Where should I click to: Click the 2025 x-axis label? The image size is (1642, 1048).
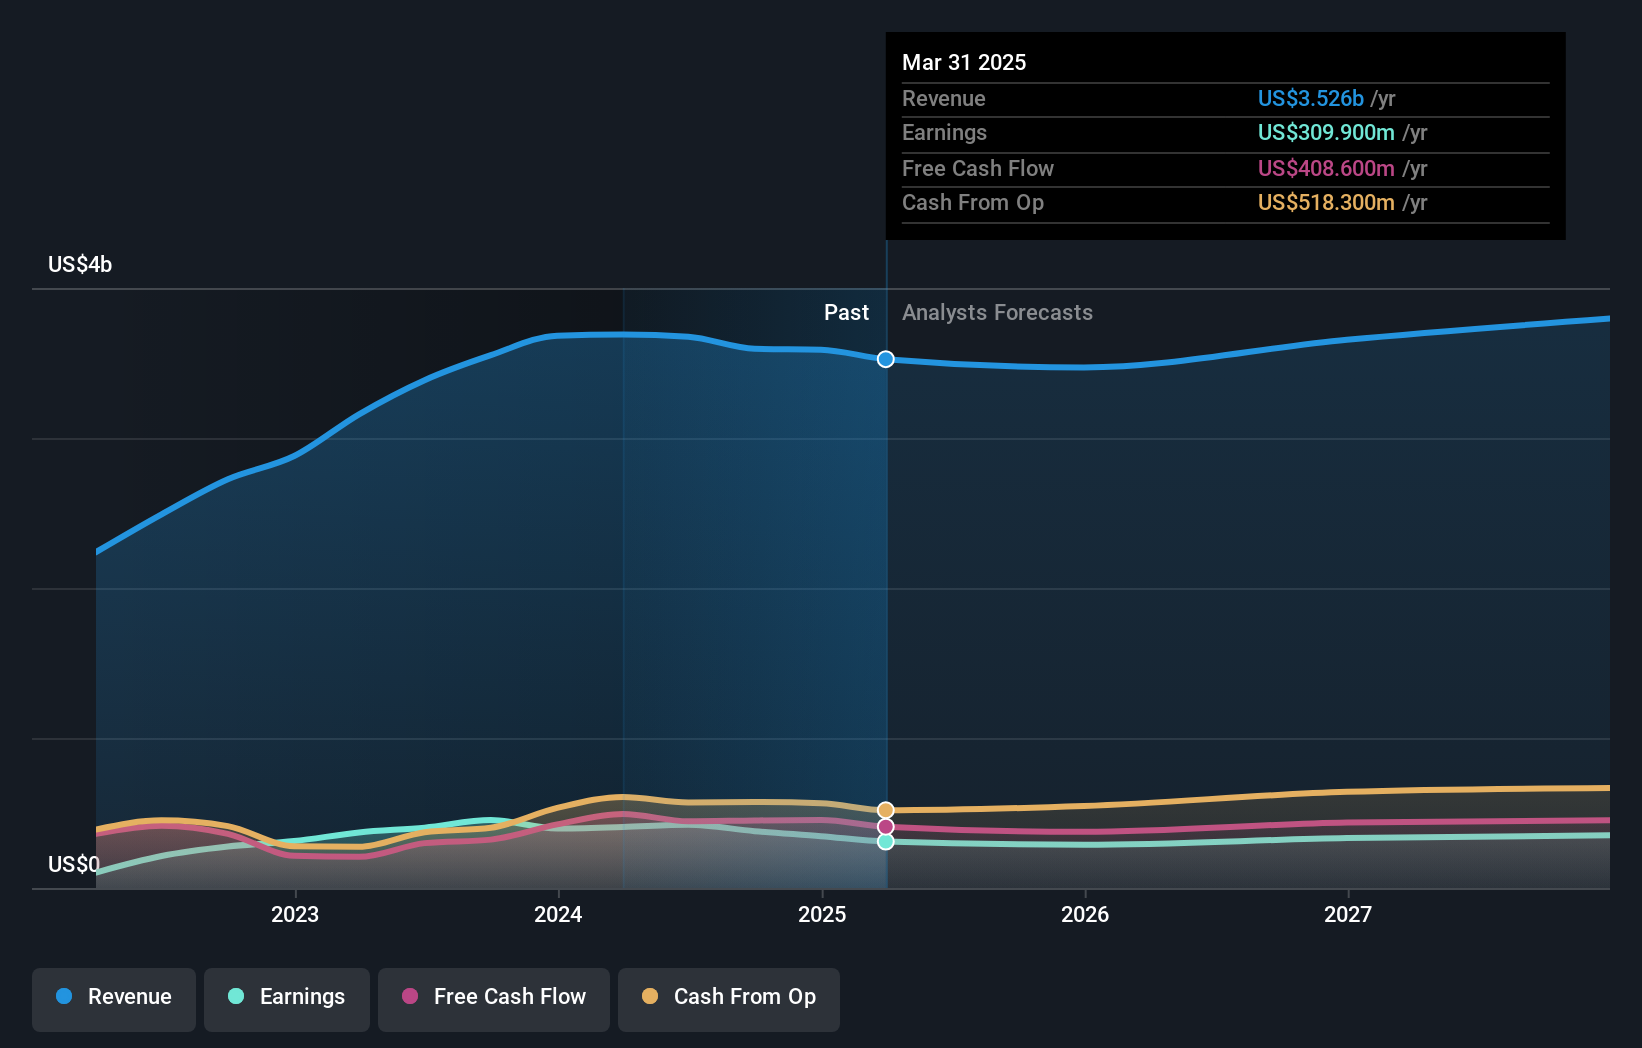[822, 914]
